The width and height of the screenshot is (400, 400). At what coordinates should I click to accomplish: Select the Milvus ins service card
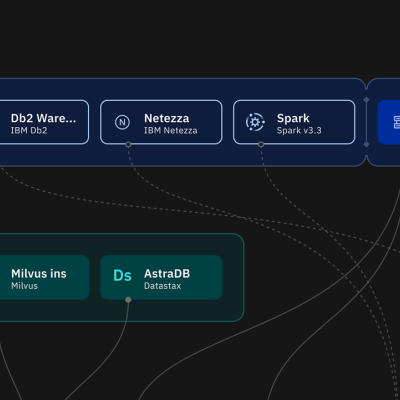tap(44, 277)
